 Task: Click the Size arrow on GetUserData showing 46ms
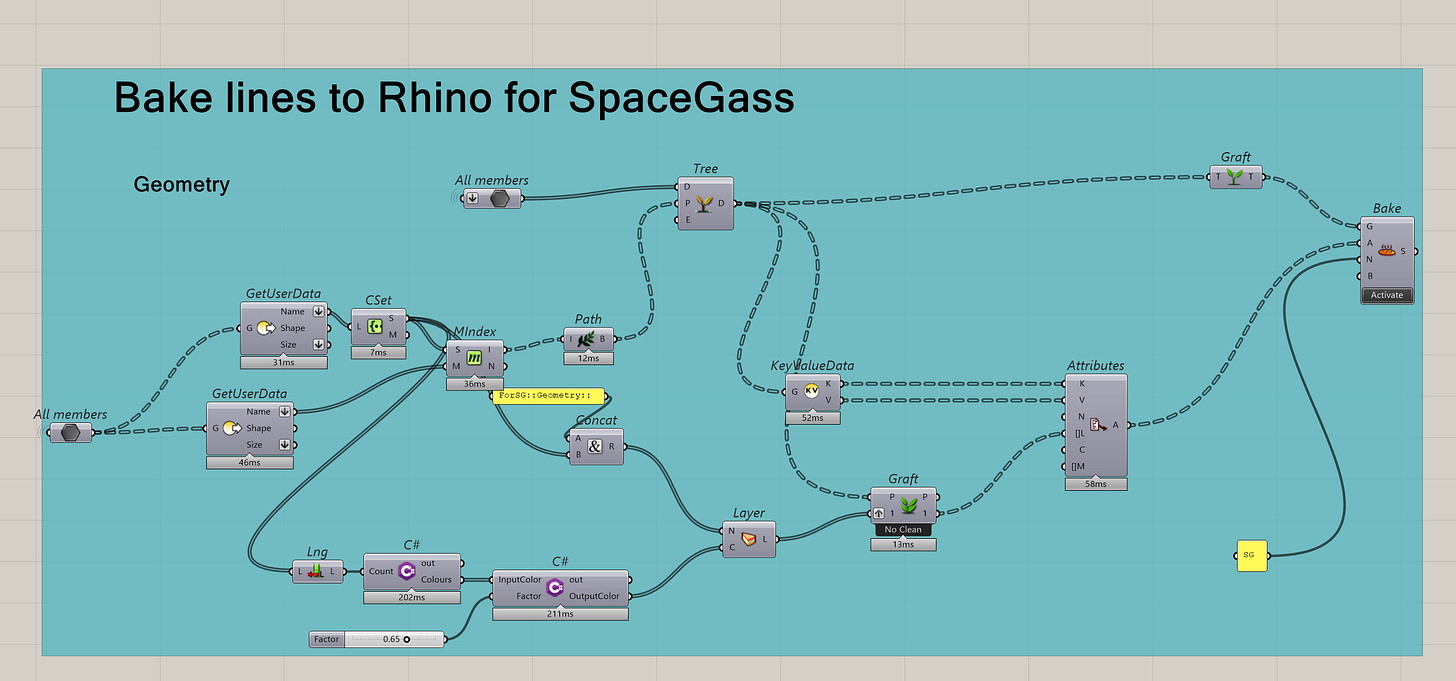tap(285, 445)
